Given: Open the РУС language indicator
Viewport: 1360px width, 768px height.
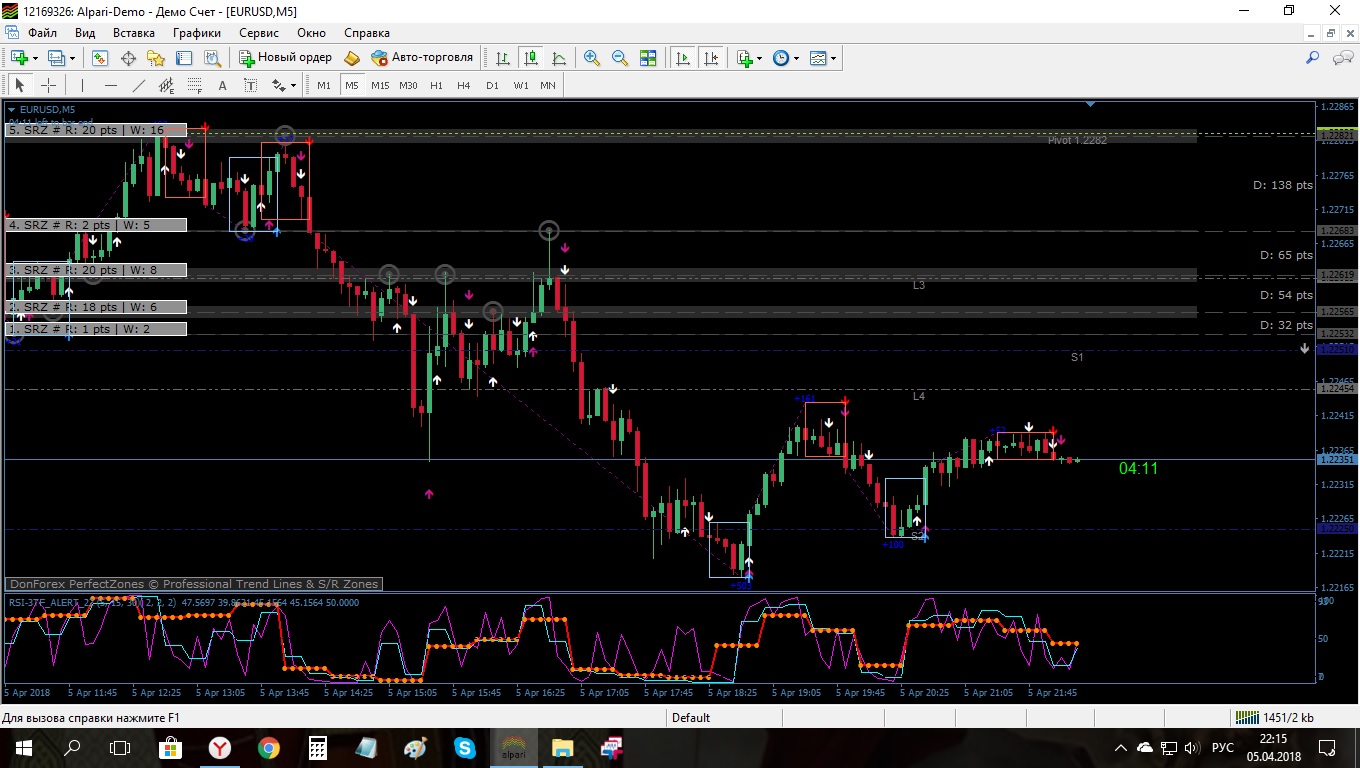Looking at the screenshot, I should (x=1222, y=747).
